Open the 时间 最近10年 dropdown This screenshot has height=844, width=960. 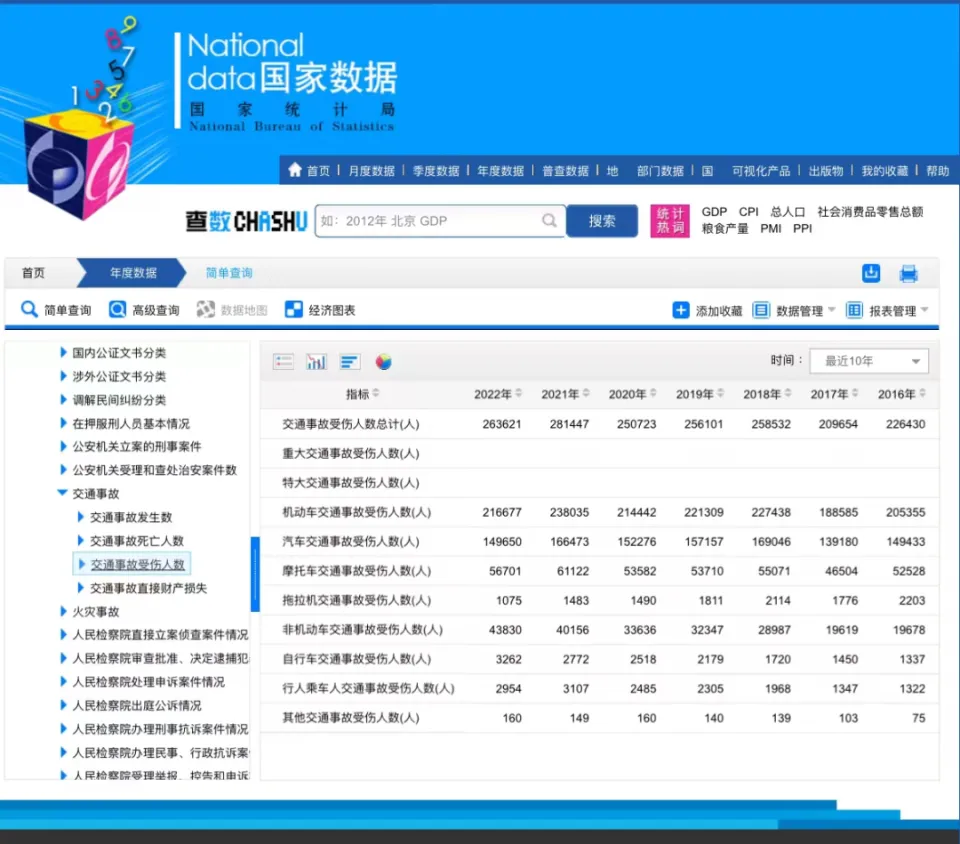868,360
